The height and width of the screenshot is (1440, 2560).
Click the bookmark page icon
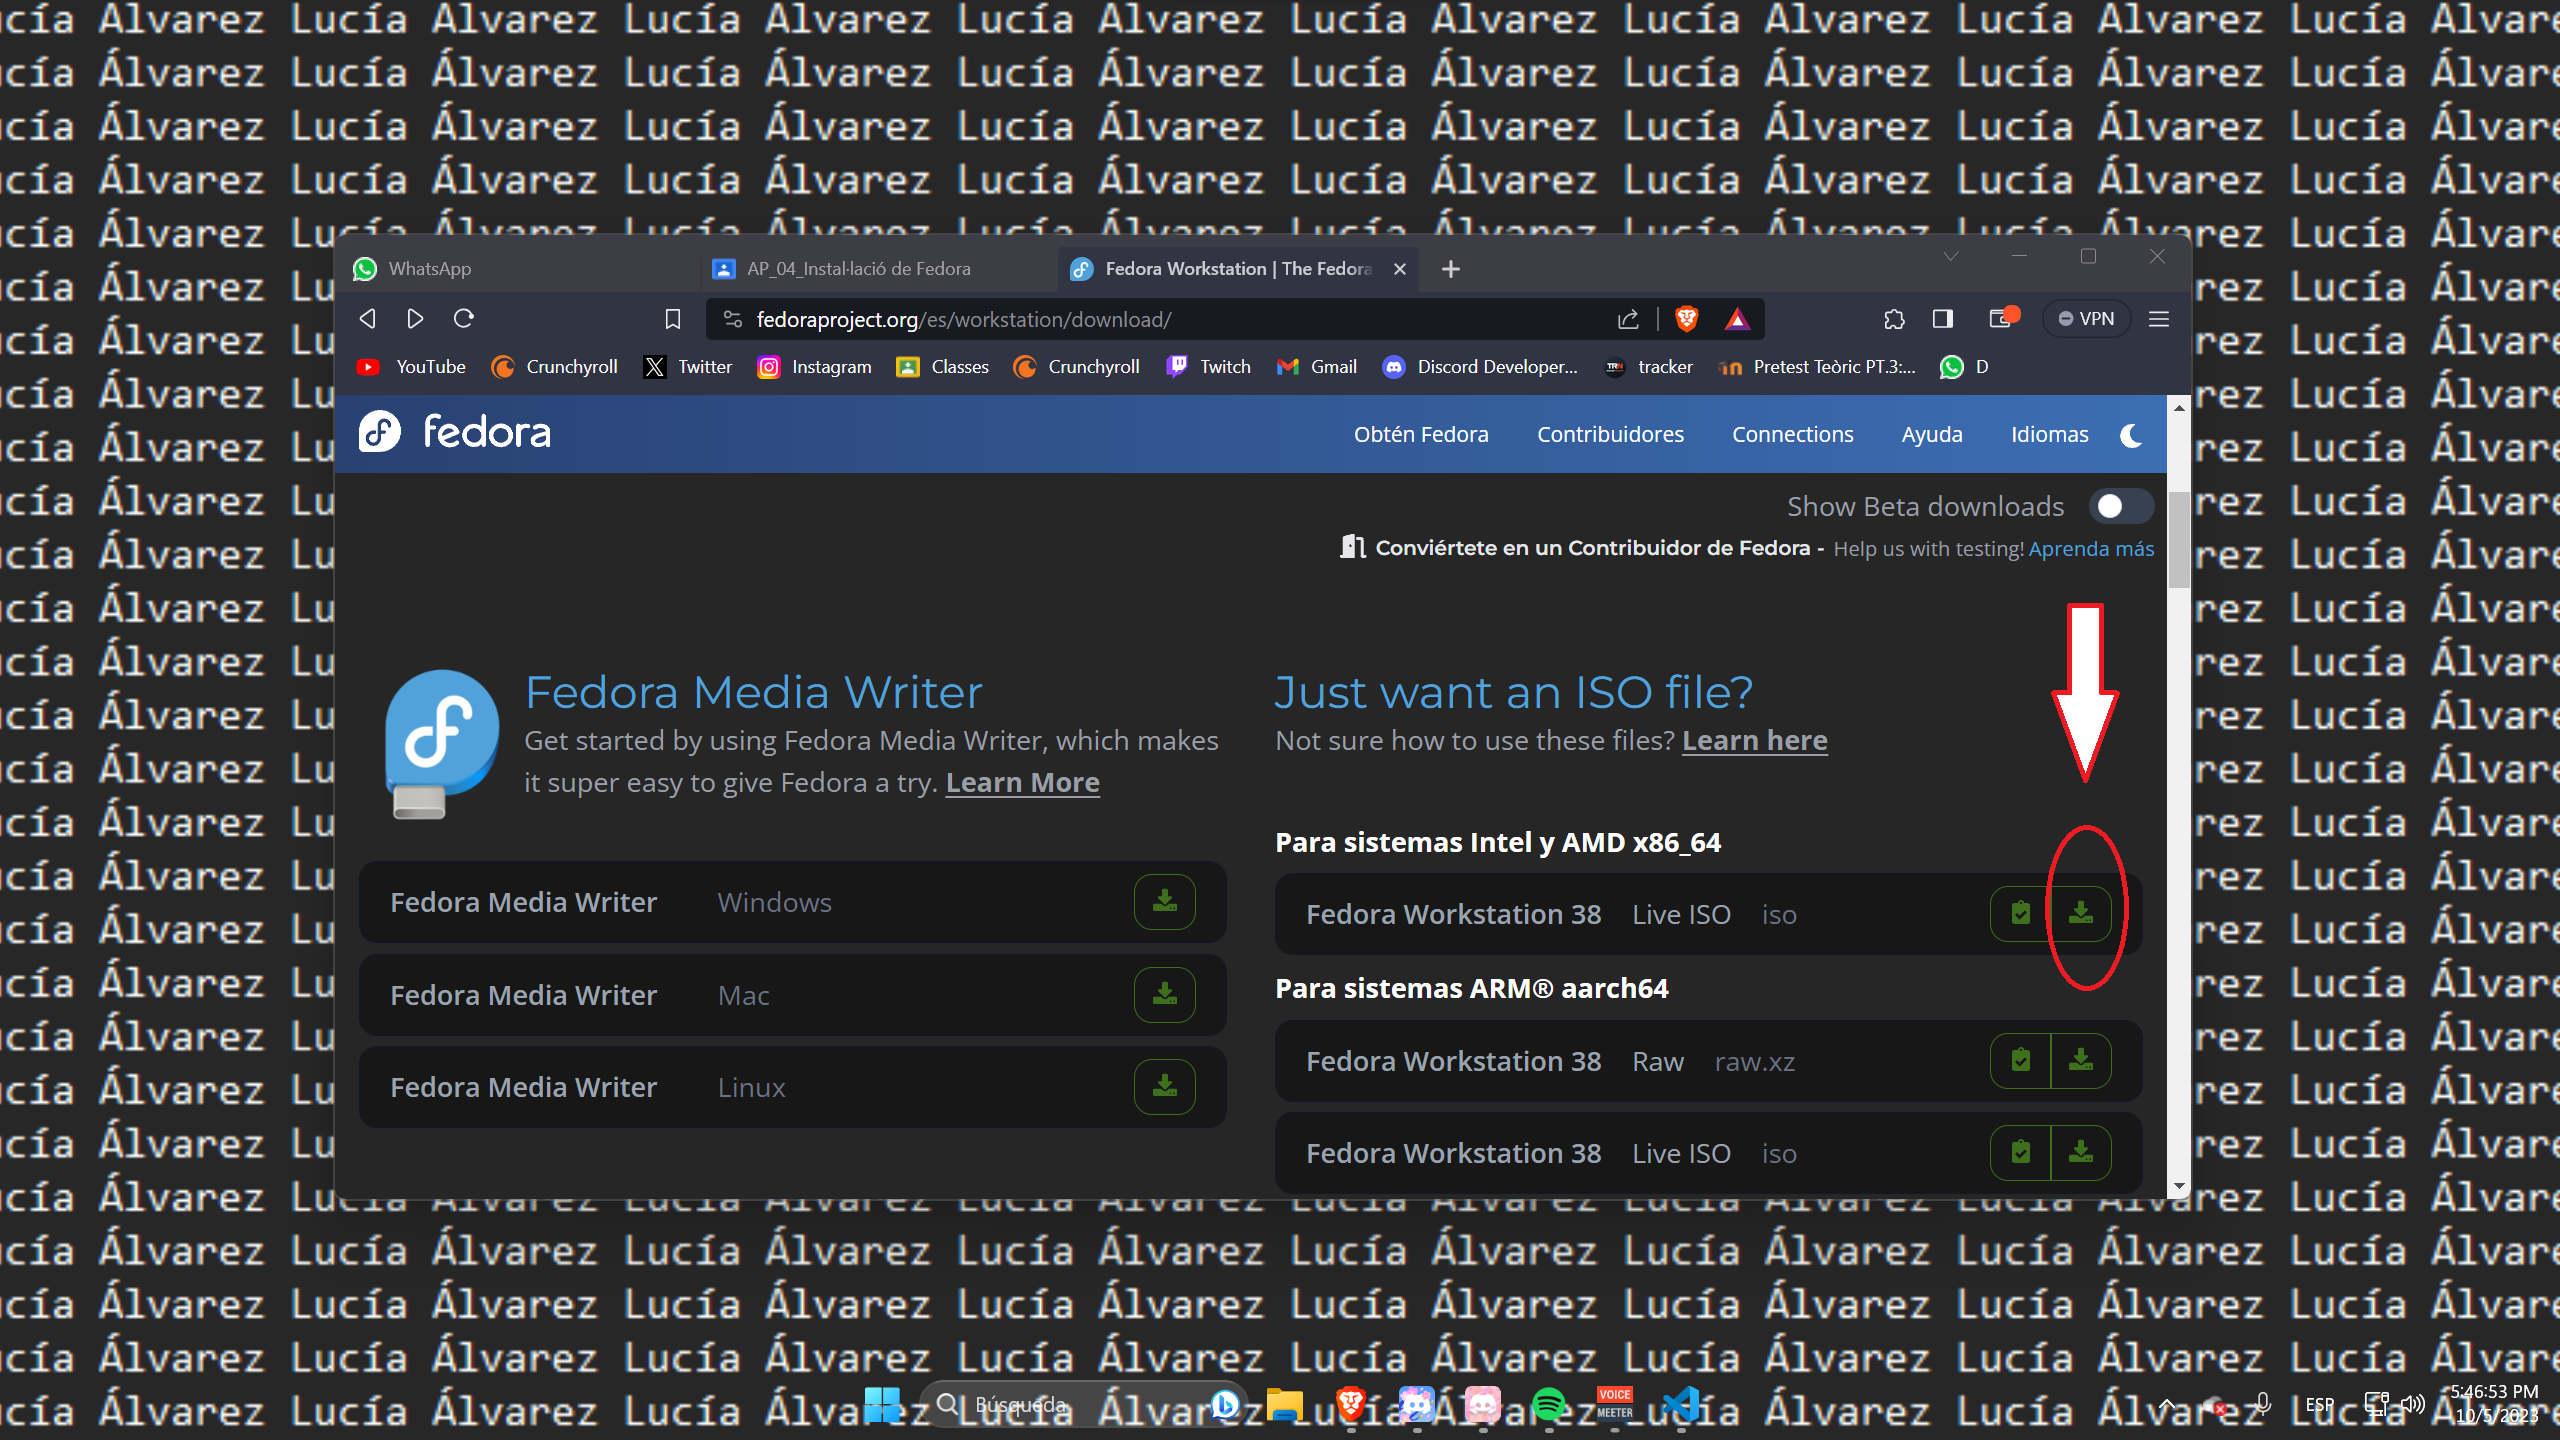click(x=673, y=319)
